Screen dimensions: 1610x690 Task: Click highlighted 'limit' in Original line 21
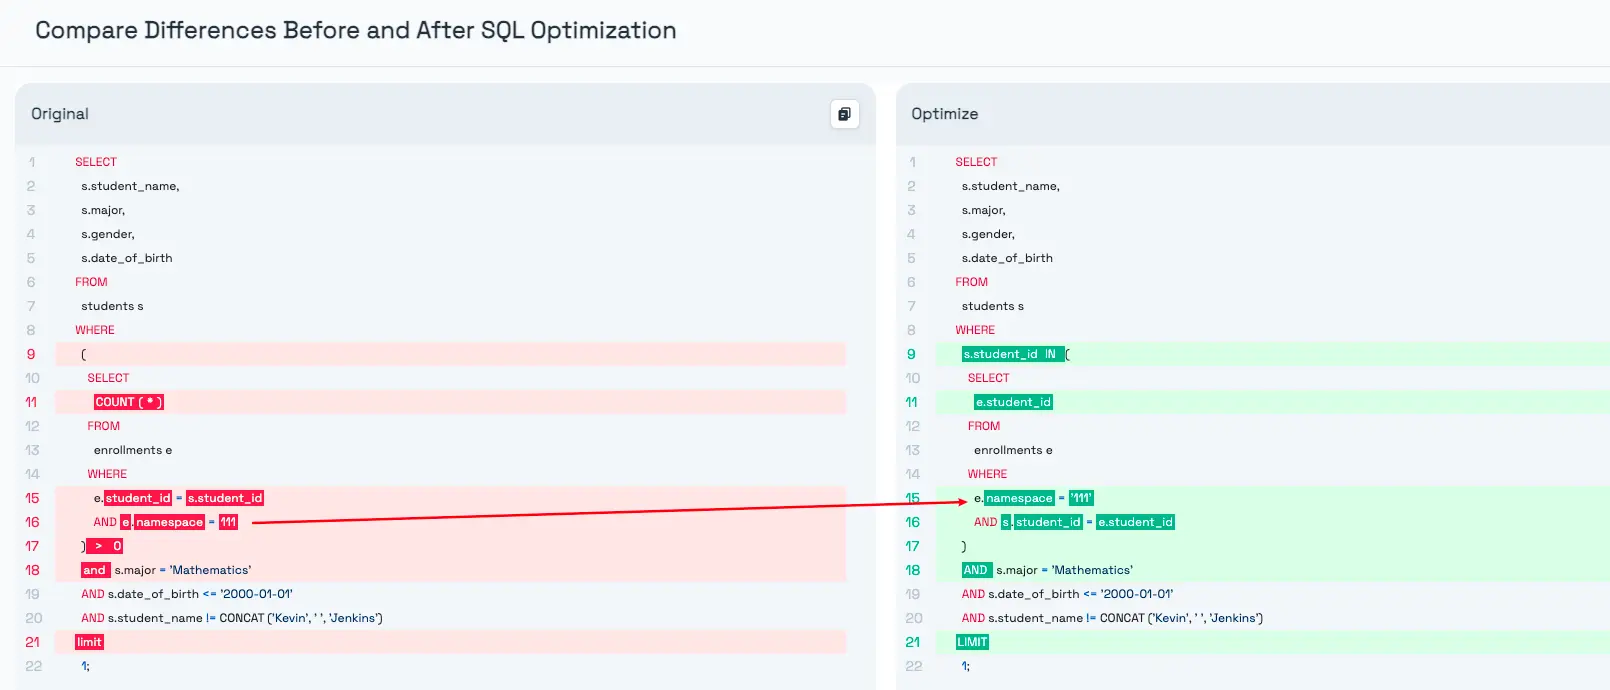(x=90, y=642)
